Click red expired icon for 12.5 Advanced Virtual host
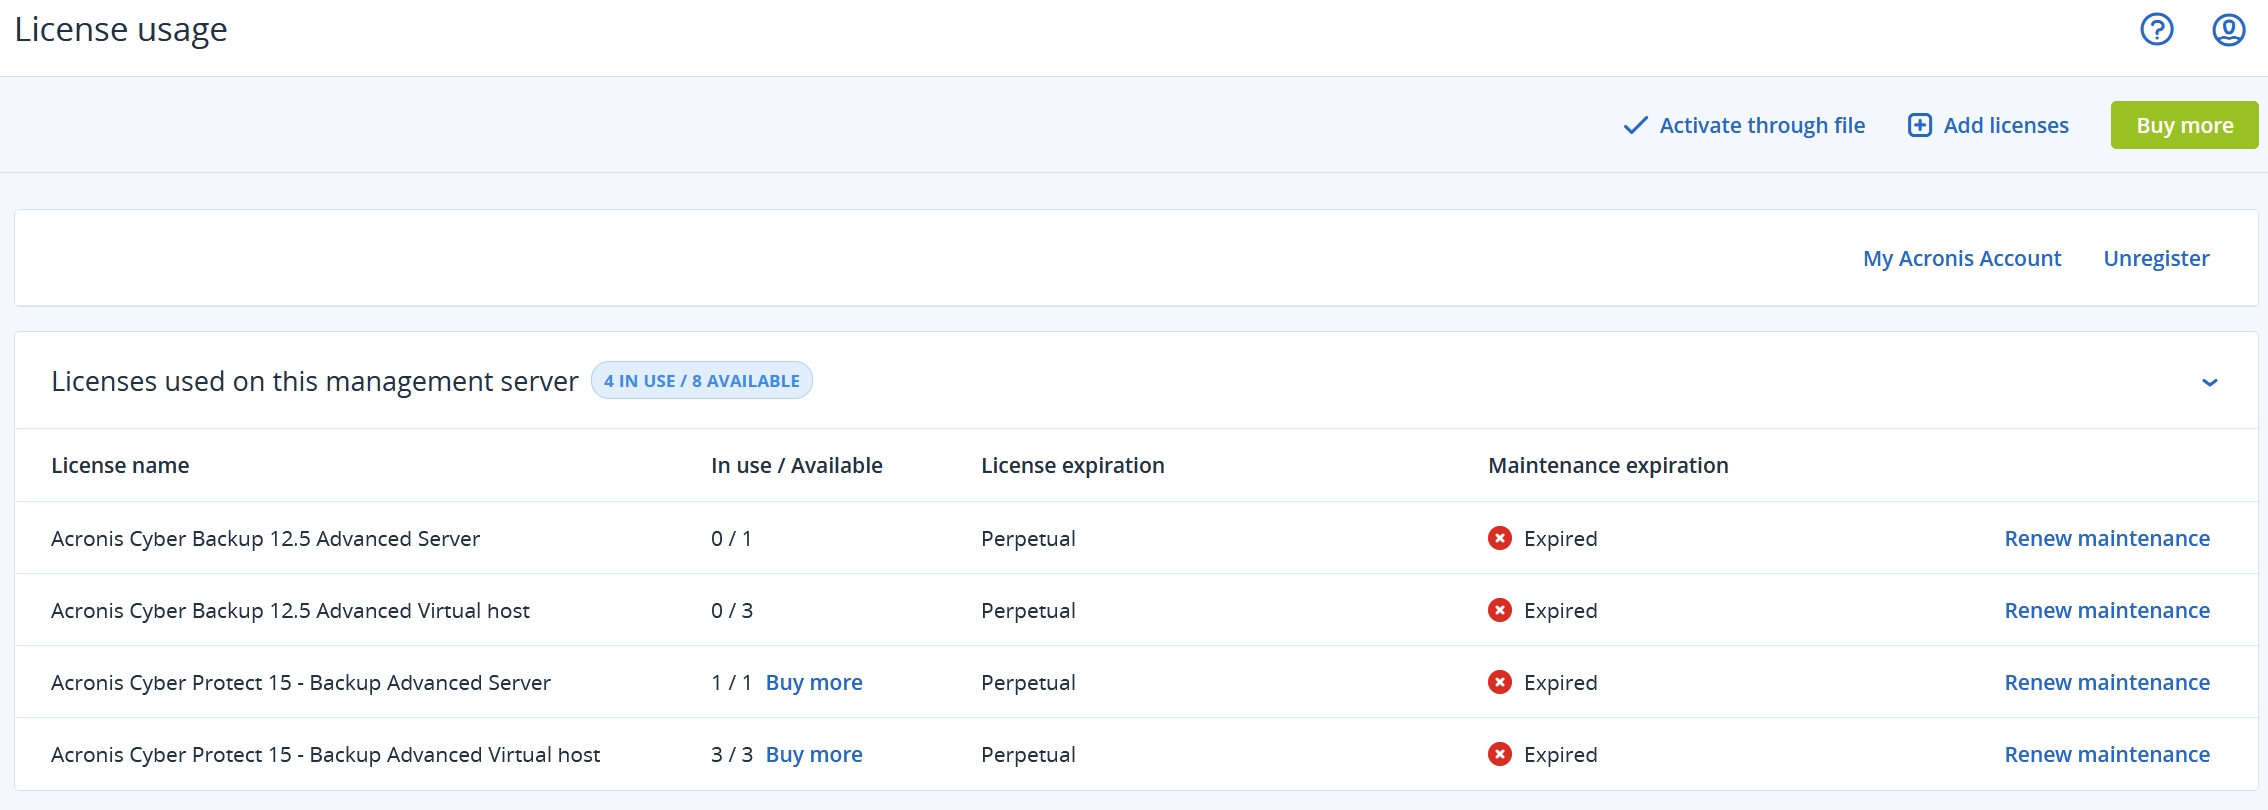This screenshot has height=810, width=2268. [1500, 611]
